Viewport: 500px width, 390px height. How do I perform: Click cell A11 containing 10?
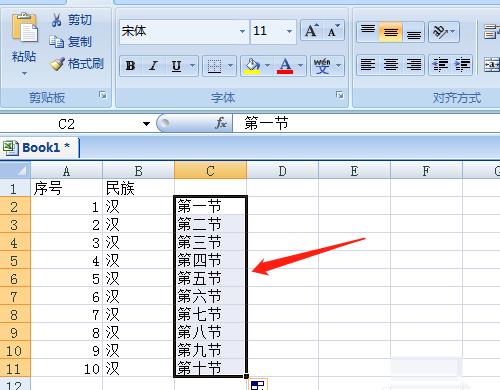pos(67,368)
